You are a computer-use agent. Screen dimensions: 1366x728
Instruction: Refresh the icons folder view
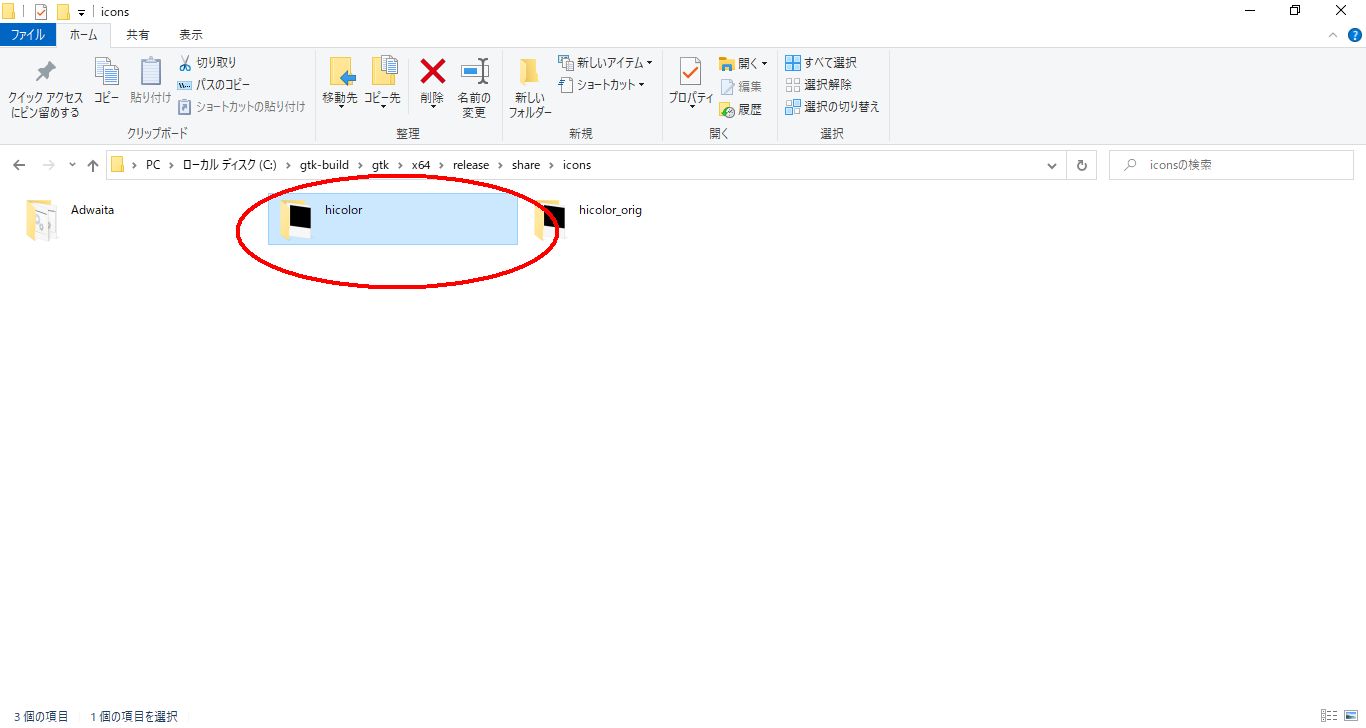[x=1082, y=165]
